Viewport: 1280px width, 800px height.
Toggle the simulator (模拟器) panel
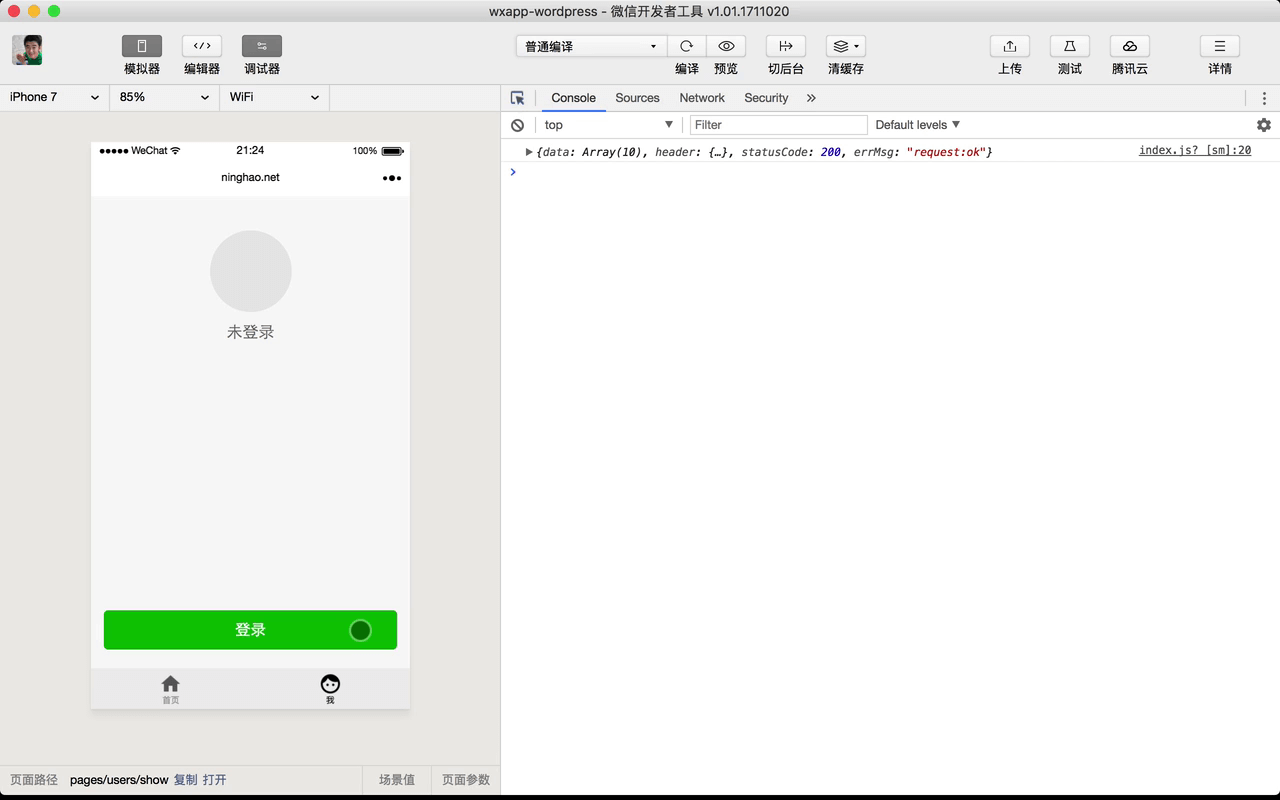tap(142, 46)
